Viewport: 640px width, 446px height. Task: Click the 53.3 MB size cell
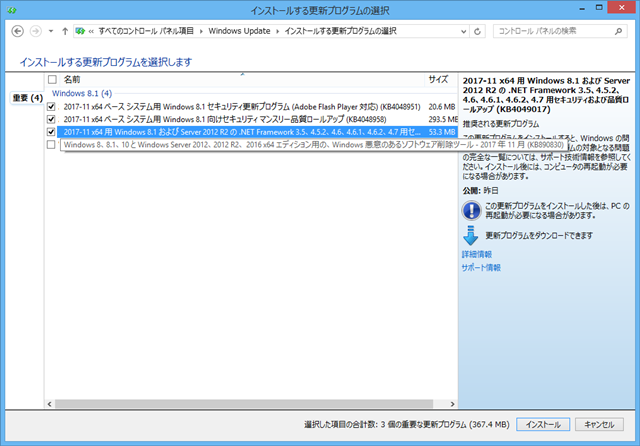(442, 132)
